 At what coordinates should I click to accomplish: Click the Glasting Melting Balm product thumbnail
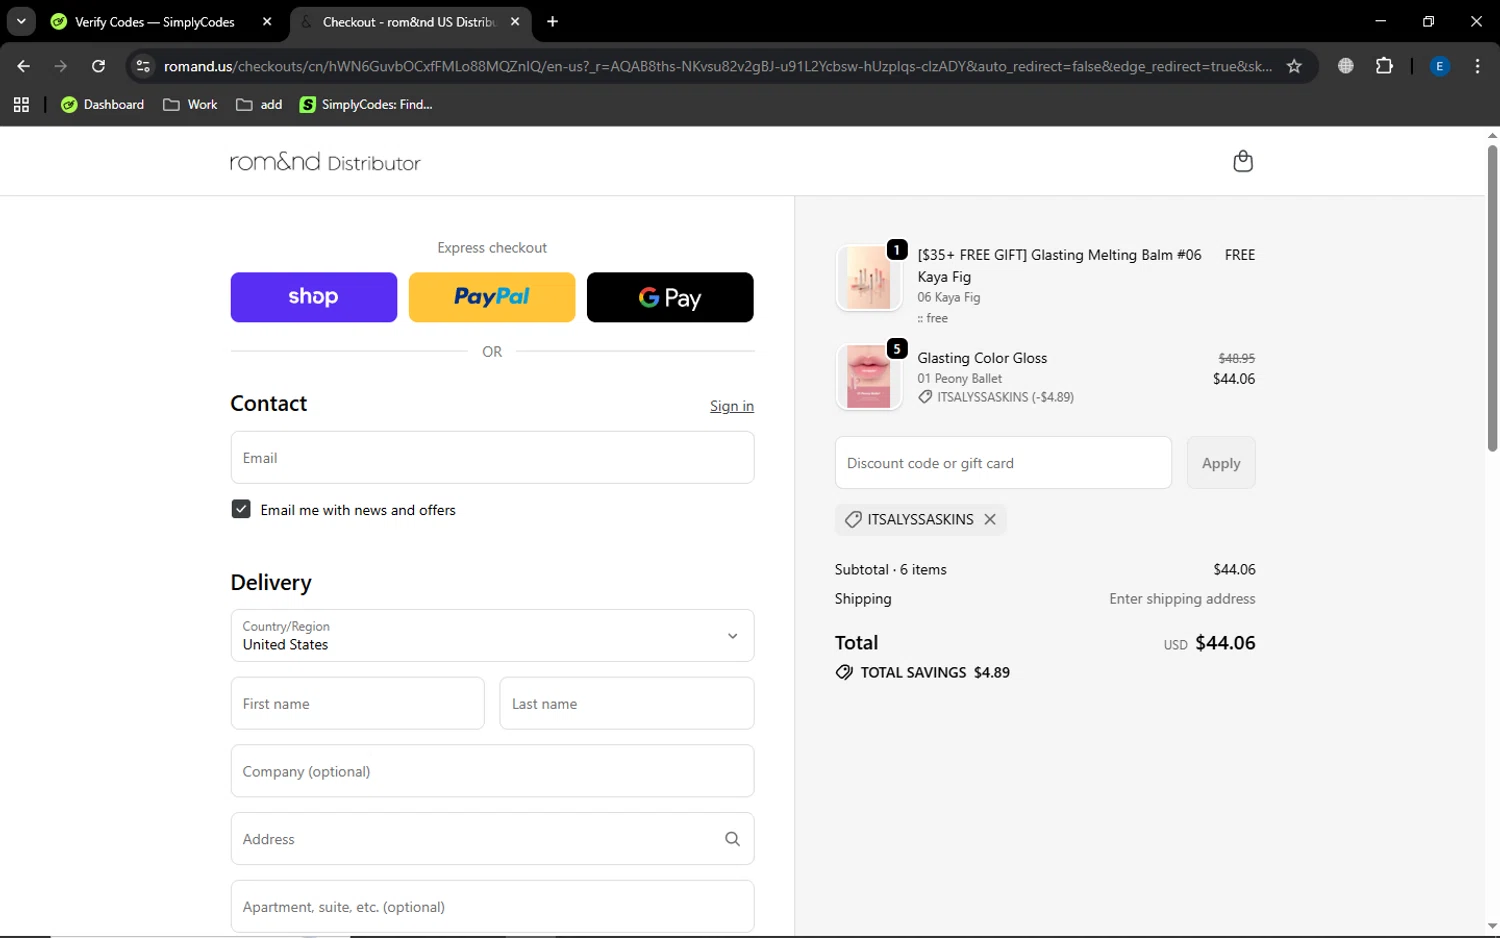(x=868, y=278)
